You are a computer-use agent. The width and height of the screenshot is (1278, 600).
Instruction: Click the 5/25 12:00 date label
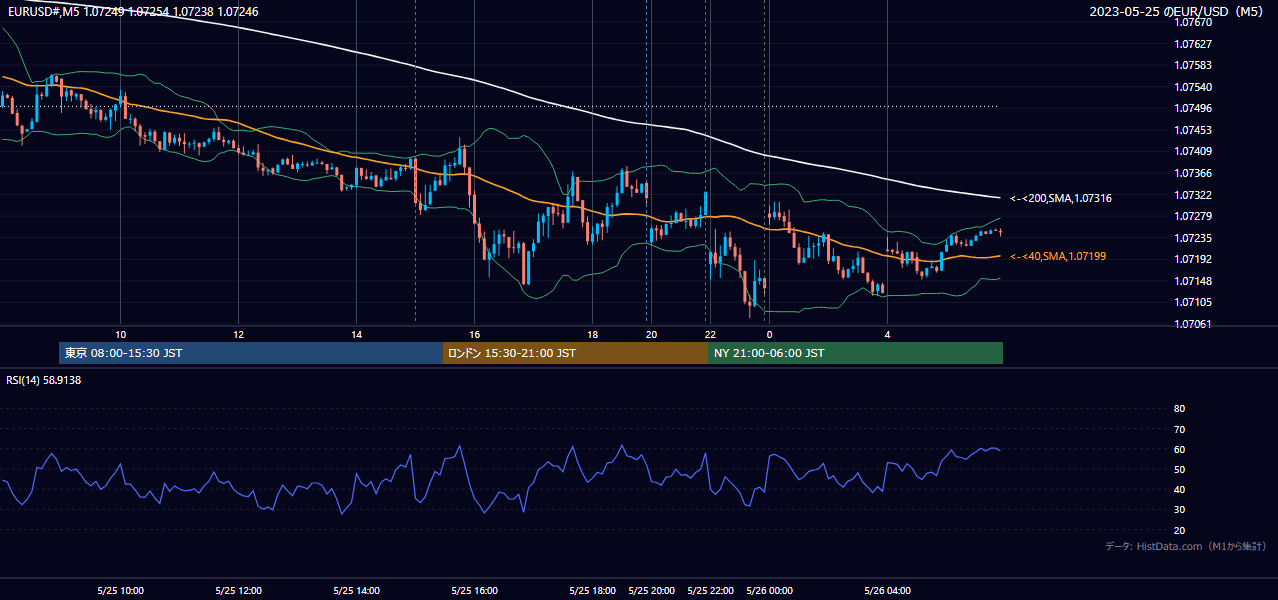click(x=238, y=590)
